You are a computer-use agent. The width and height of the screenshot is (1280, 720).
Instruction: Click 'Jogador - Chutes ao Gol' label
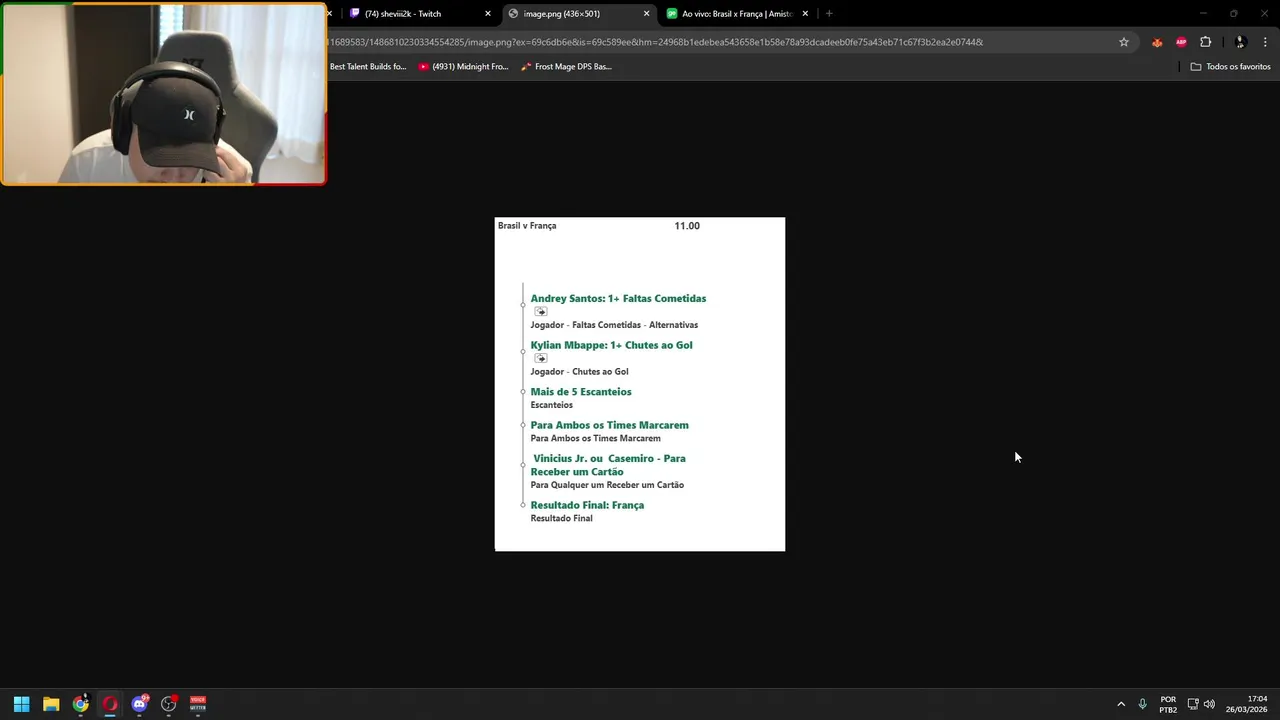[579, 372]
